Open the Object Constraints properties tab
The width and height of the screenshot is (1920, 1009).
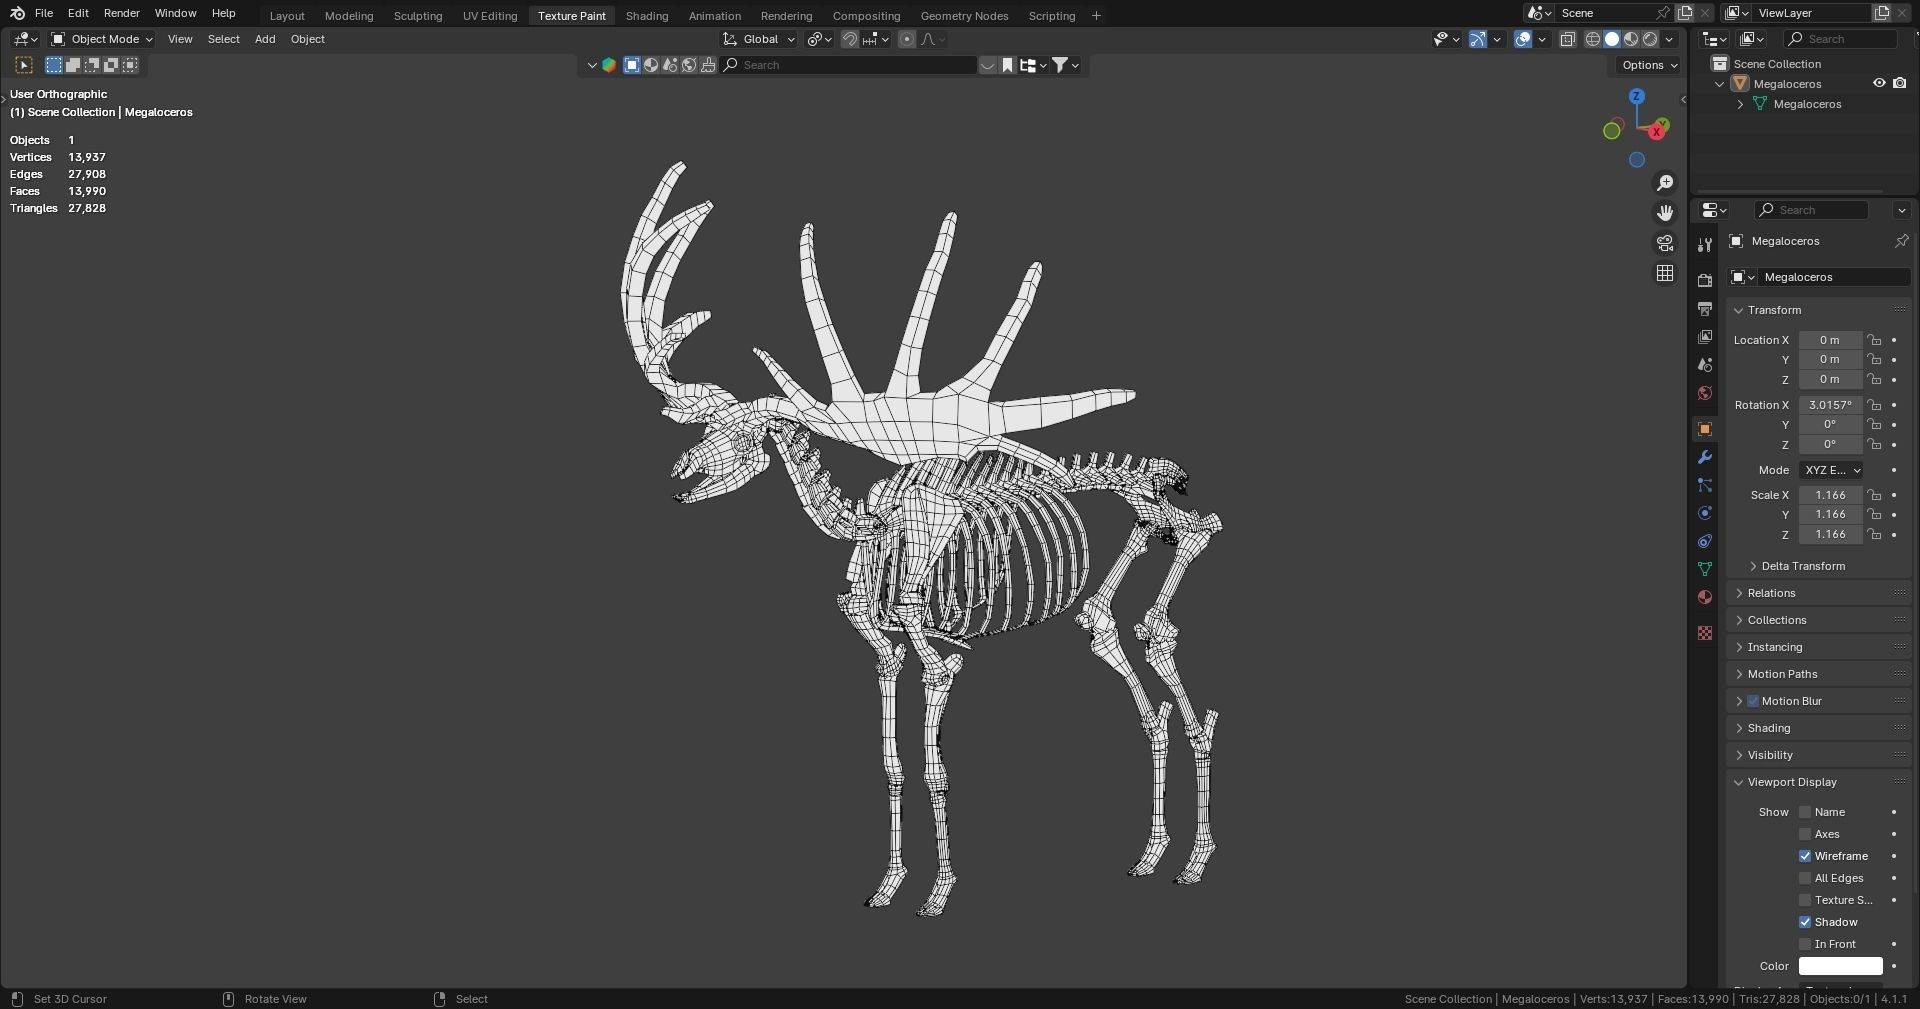(x=1705, y=541)
